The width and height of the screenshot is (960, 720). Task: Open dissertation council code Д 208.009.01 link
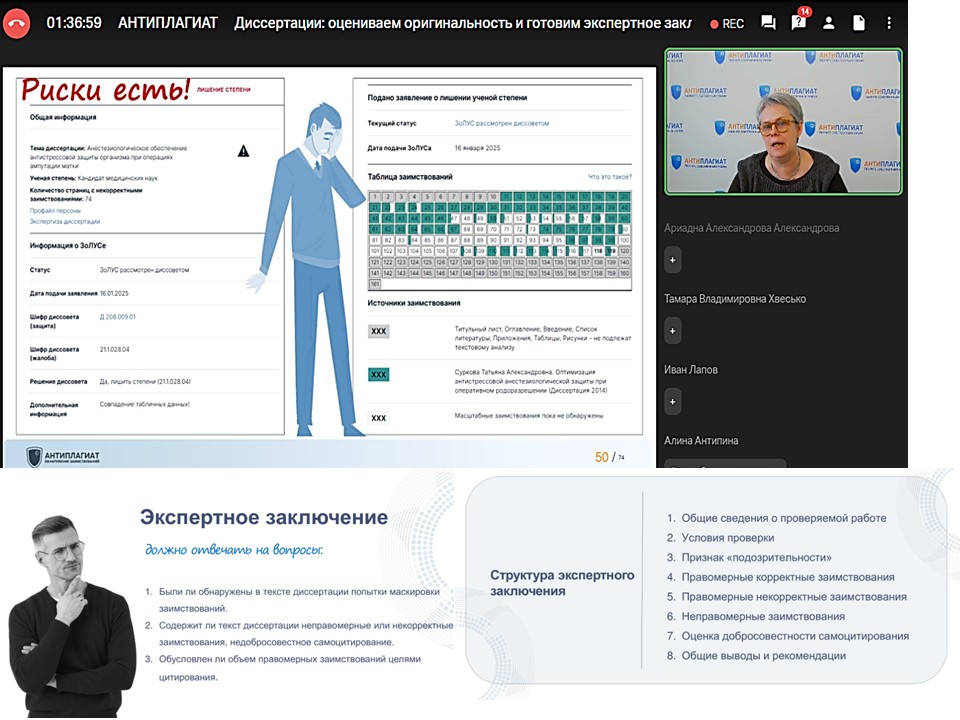pos(117,316)
